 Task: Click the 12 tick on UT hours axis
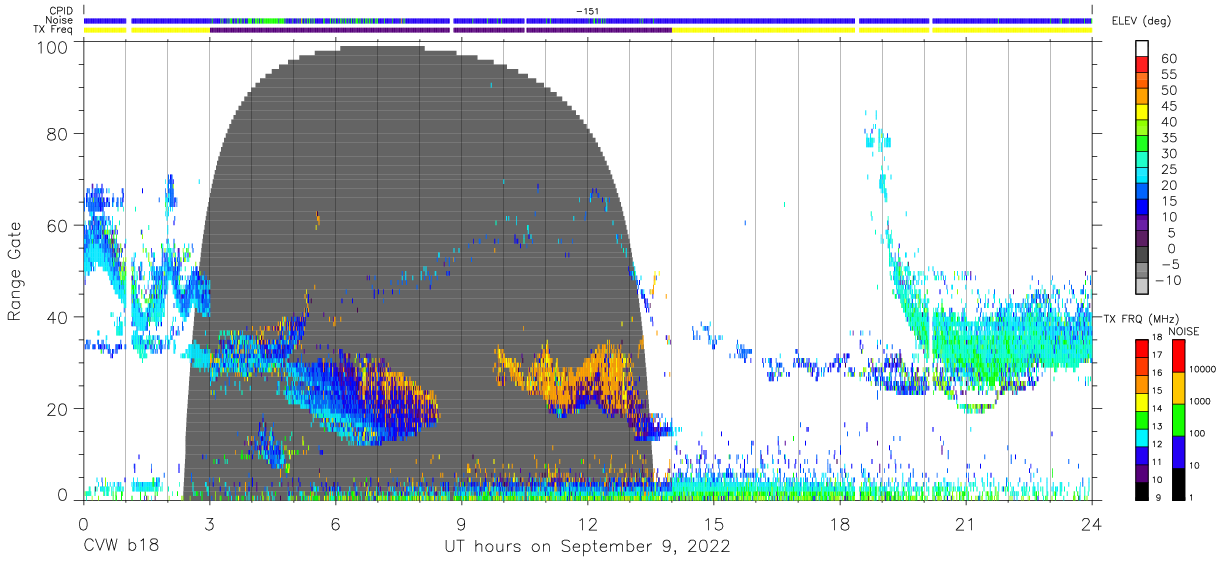pyautogui.click(x=588, y=523)
